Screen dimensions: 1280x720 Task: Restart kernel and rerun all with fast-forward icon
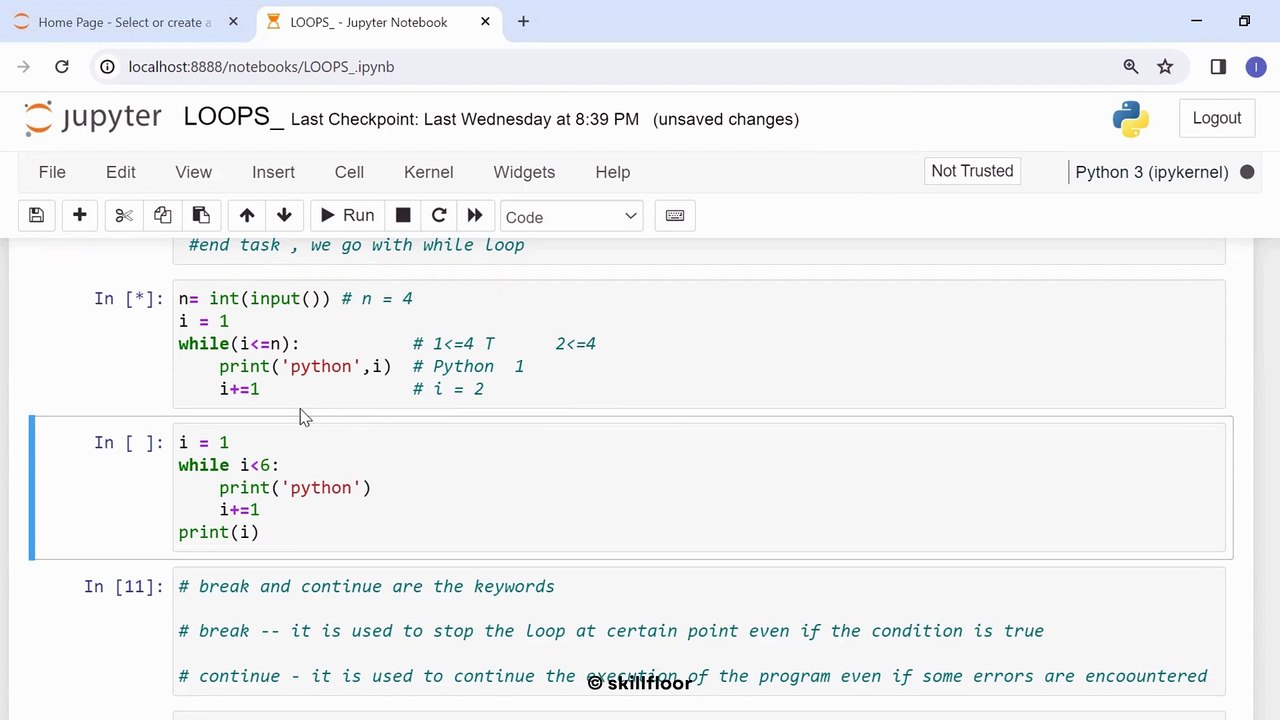click(475, 216)
